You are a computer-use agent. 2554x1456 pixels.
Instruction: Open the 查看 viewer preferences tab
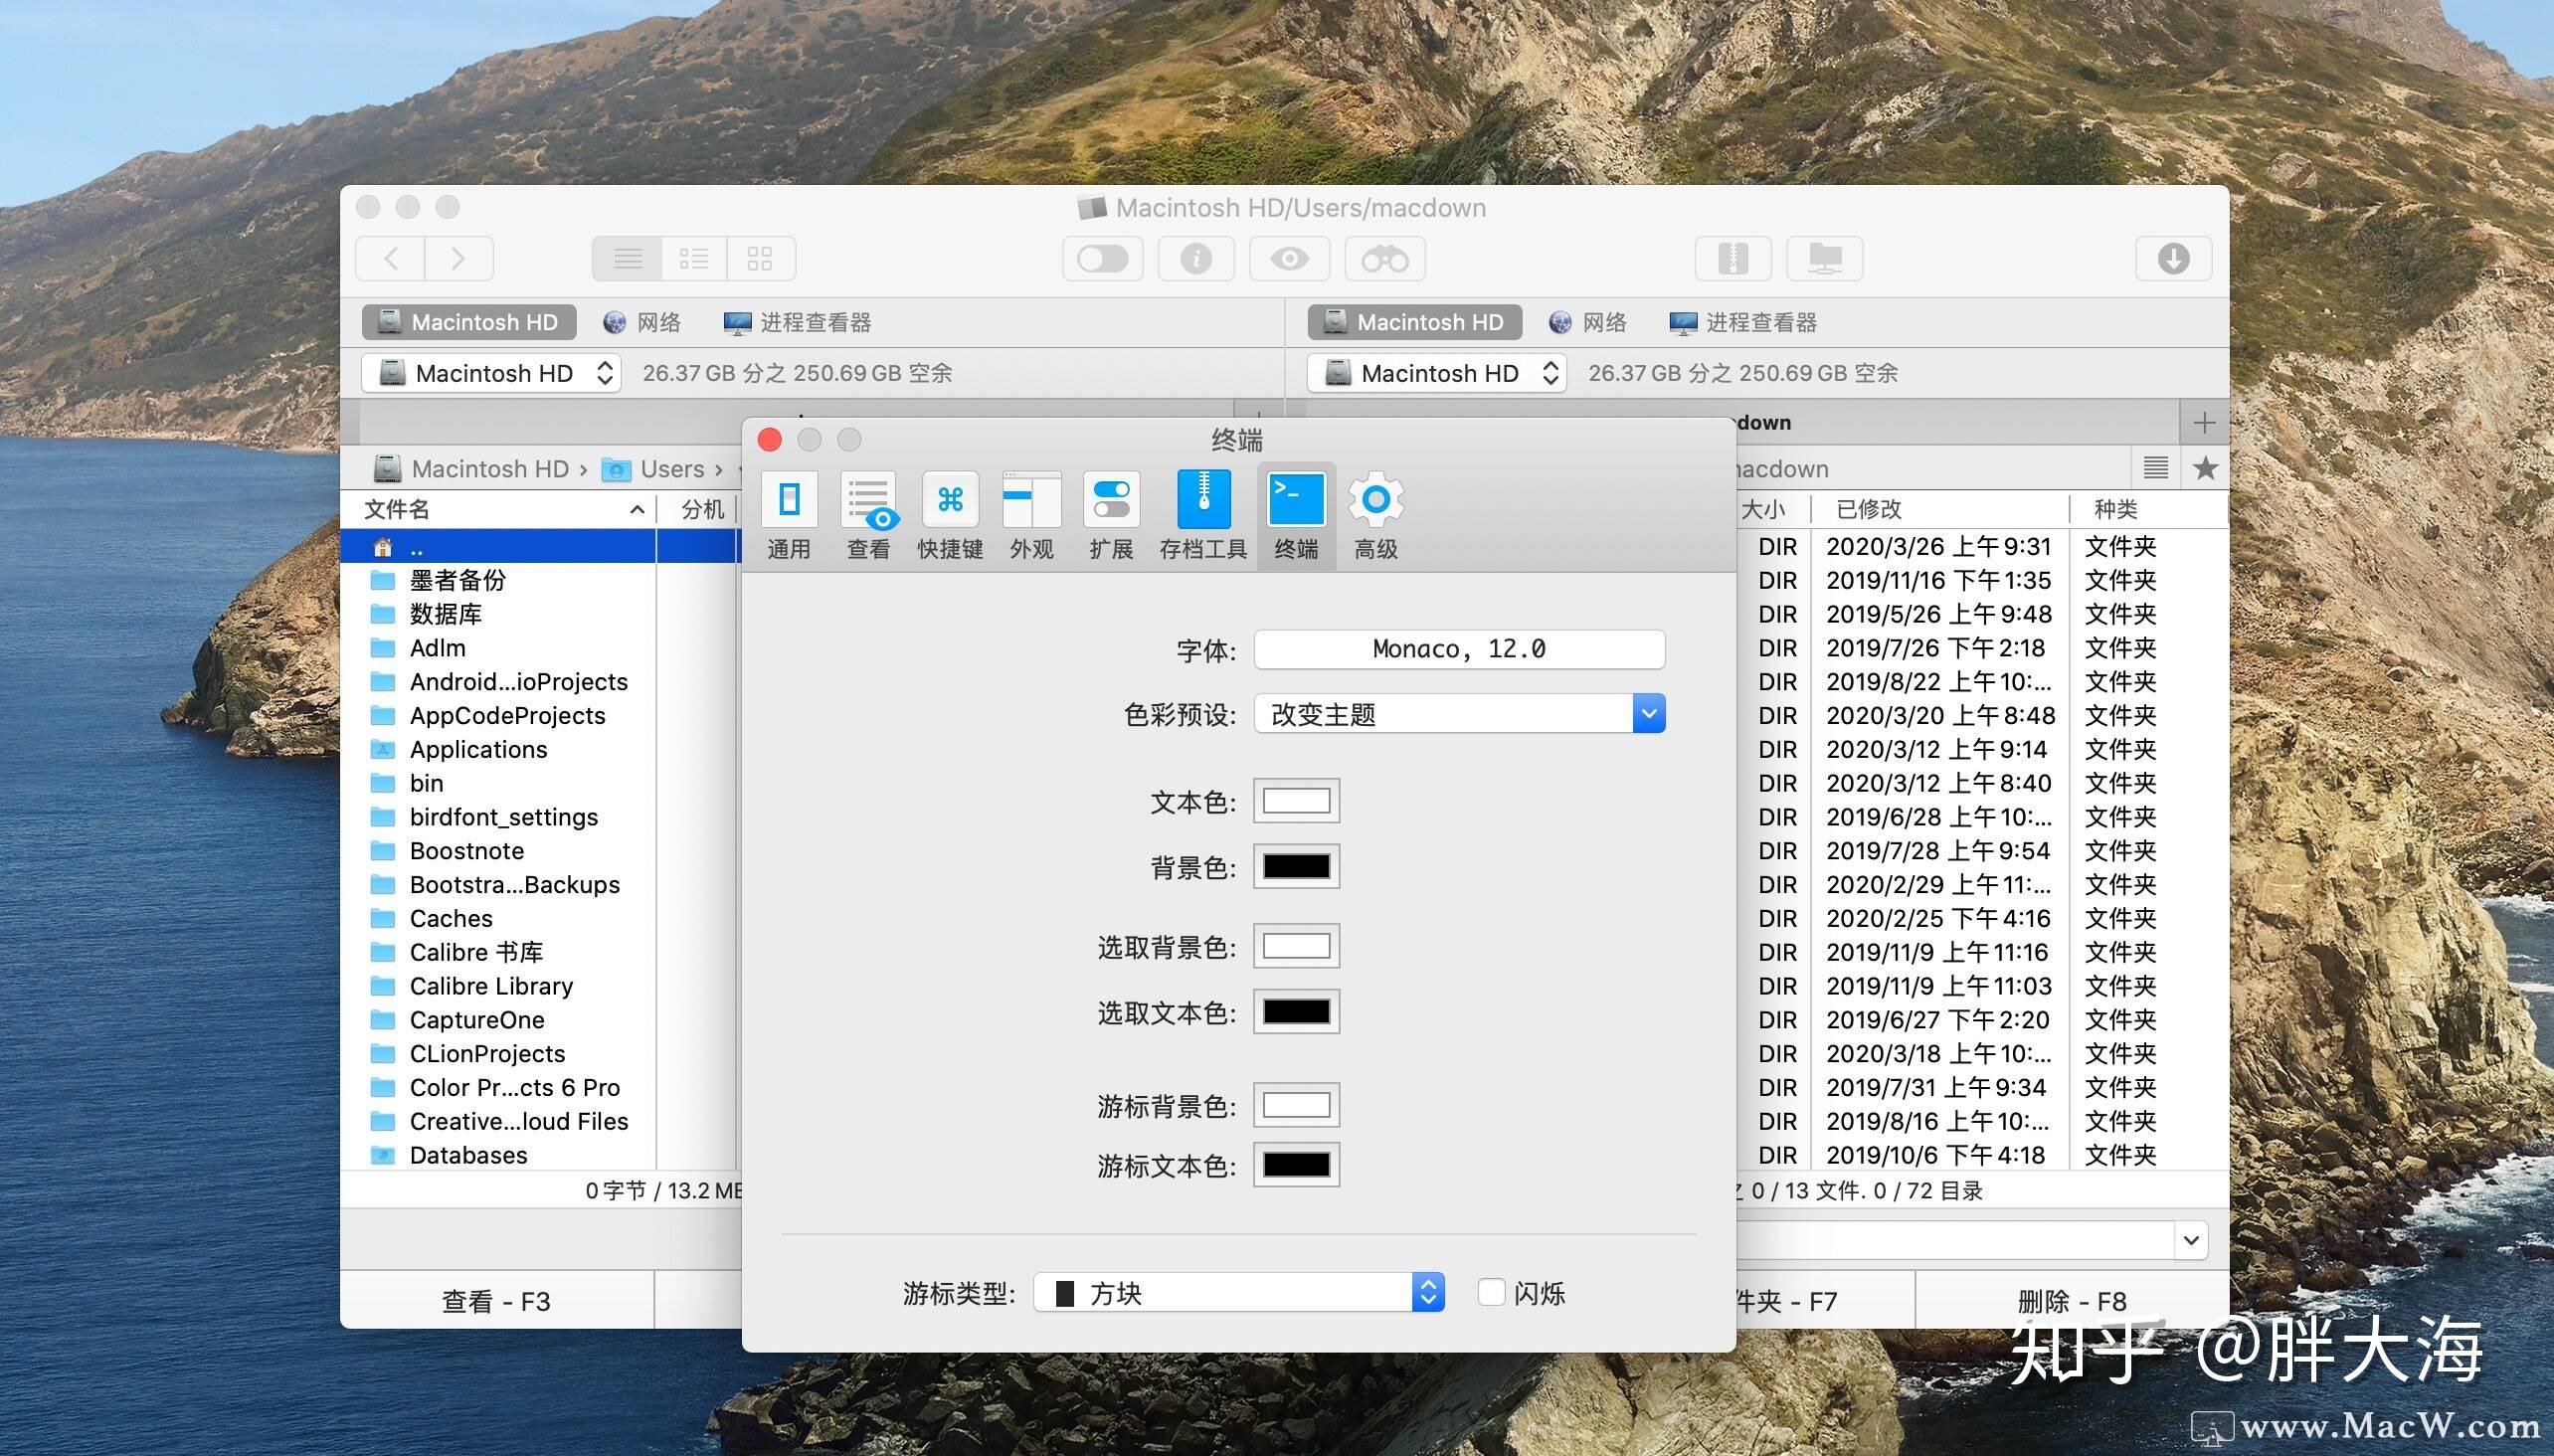click(868, 515)
